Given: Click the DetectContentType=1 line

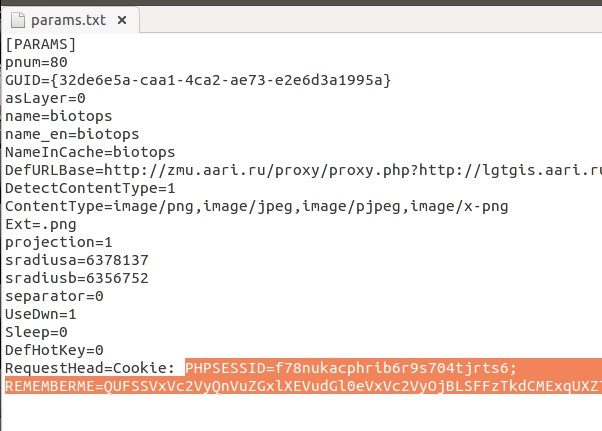Looking at the screenshot, I should coord(90,188).
